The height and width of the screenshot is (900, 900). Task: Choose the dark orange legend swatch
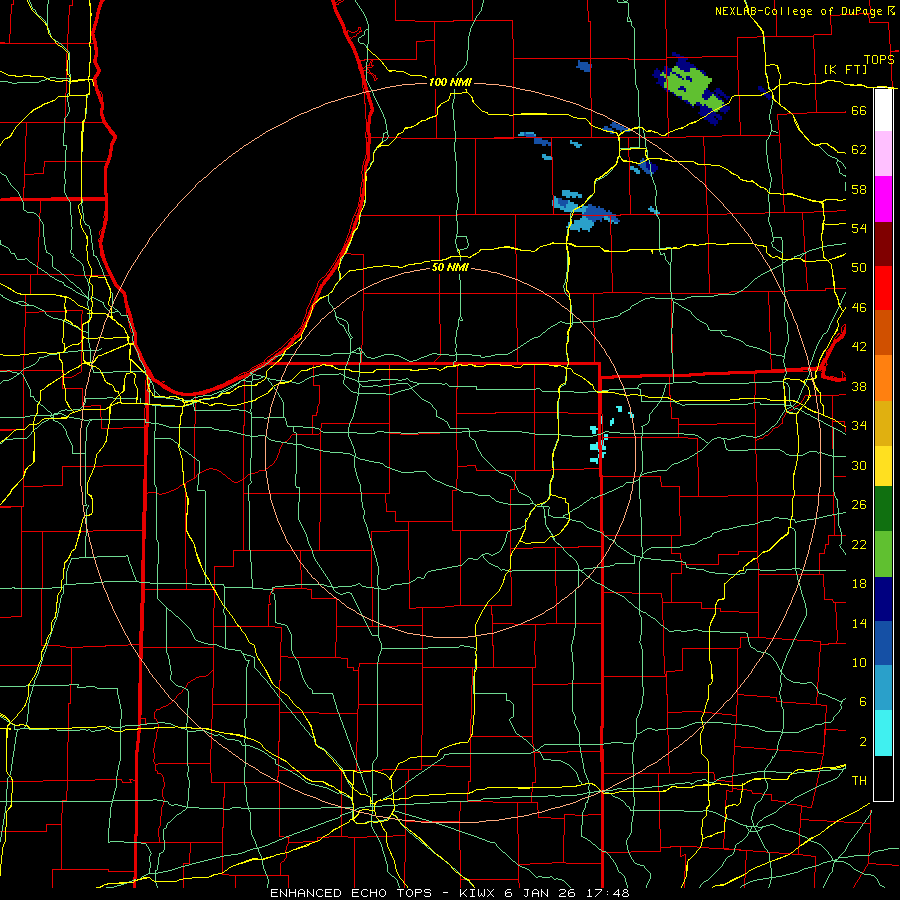point(883,333)
